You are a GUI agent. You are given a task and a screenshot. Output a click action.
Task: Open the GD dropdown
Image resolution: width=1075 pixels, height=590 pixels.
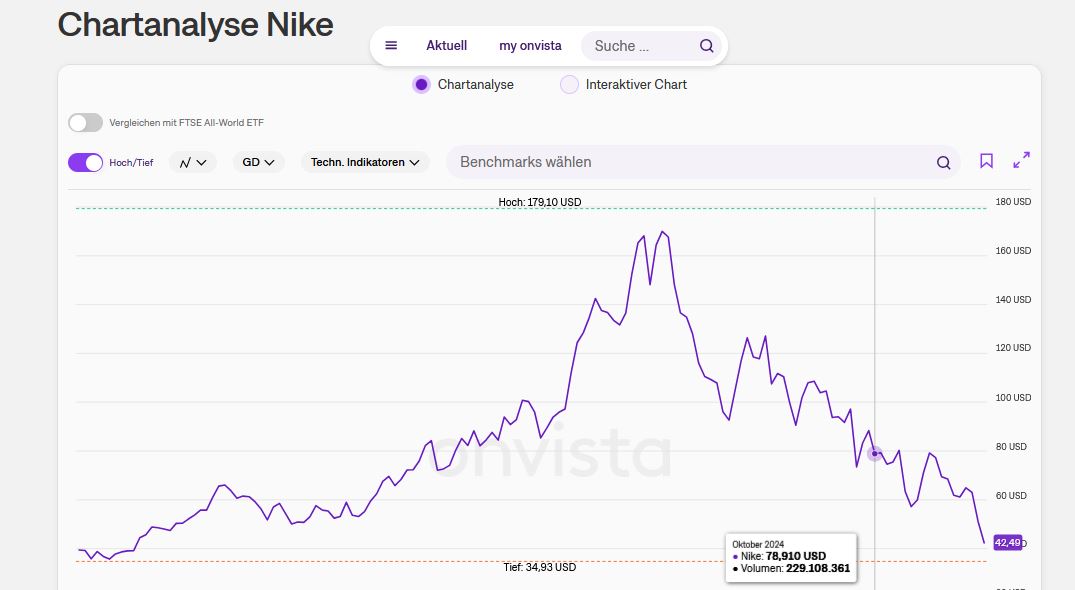click(258, 161)
